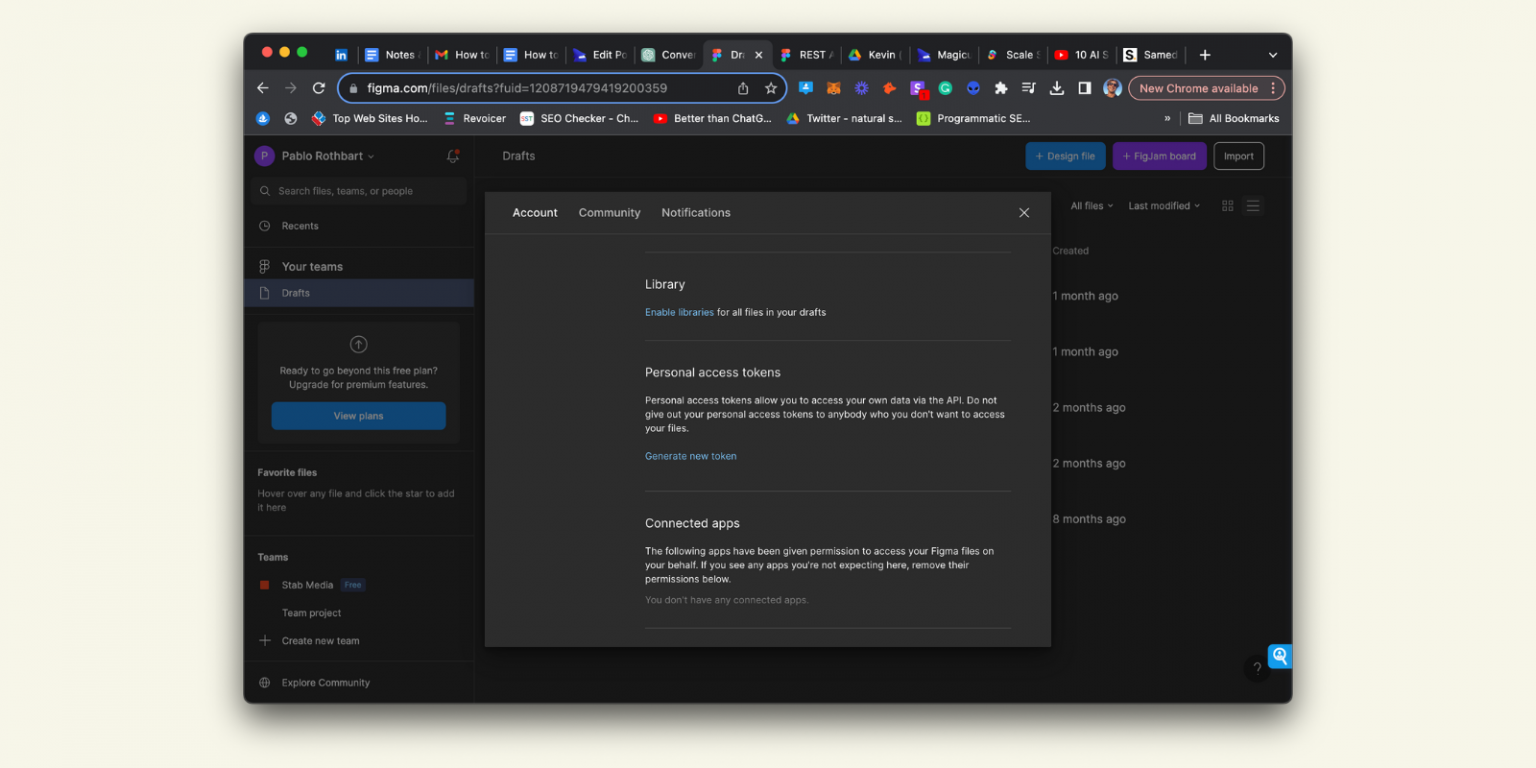This screenshot has height=768, width=1536.
Task: Open the Last modified sort dropdown
Action: pyautogui.click(x=1163, y=205)
